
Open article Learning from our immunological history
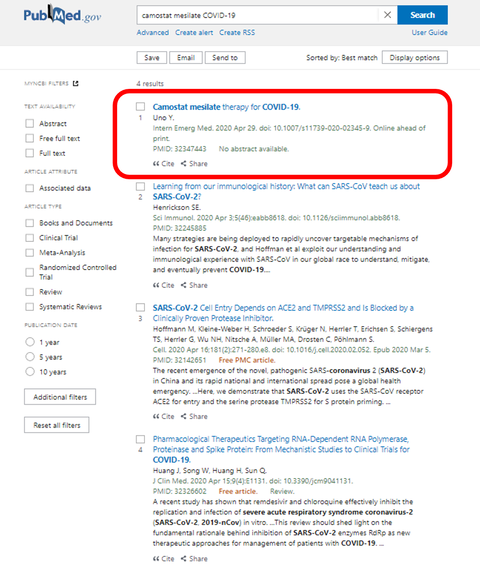click(286, 192)
